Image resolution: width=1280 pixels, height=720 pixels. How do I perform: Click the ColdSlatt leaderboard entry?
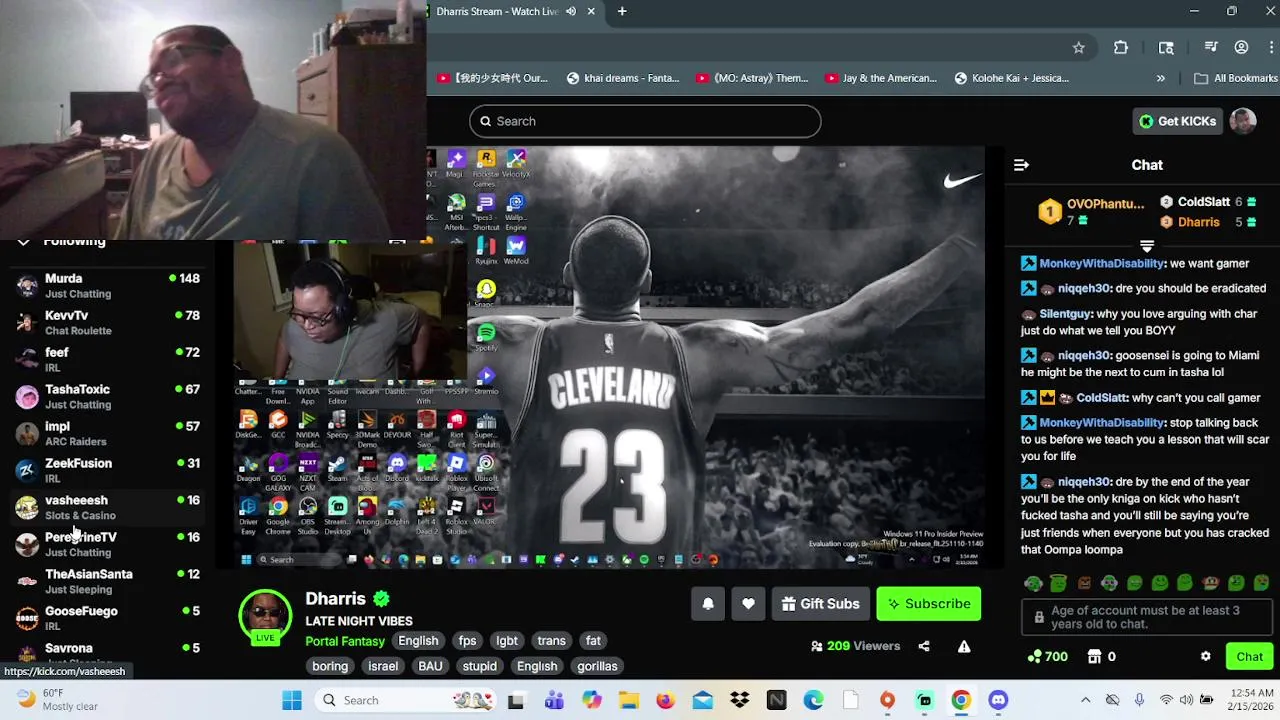pos(1209,202)
